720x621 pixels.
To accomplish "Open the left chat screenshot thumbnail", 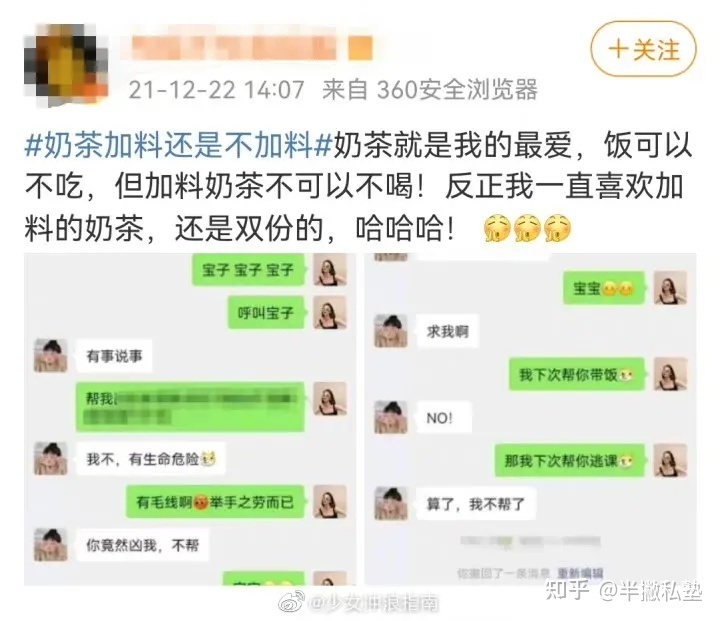I will click(190, 419).
